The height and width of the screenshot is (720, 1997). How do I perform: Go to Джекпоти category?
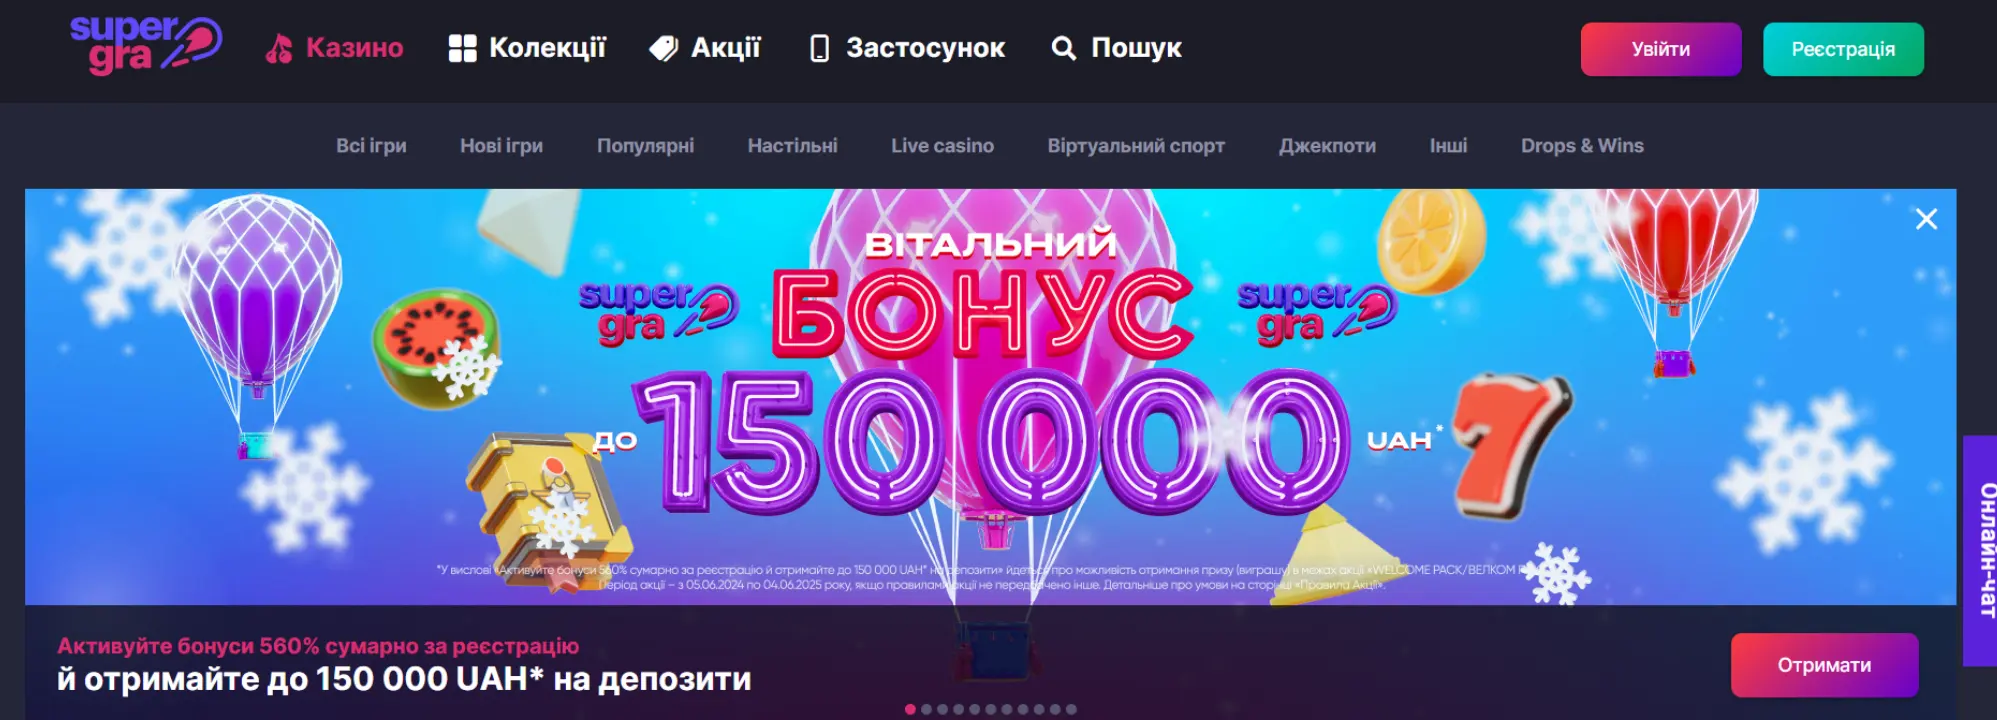click(x=1327, y=146)
